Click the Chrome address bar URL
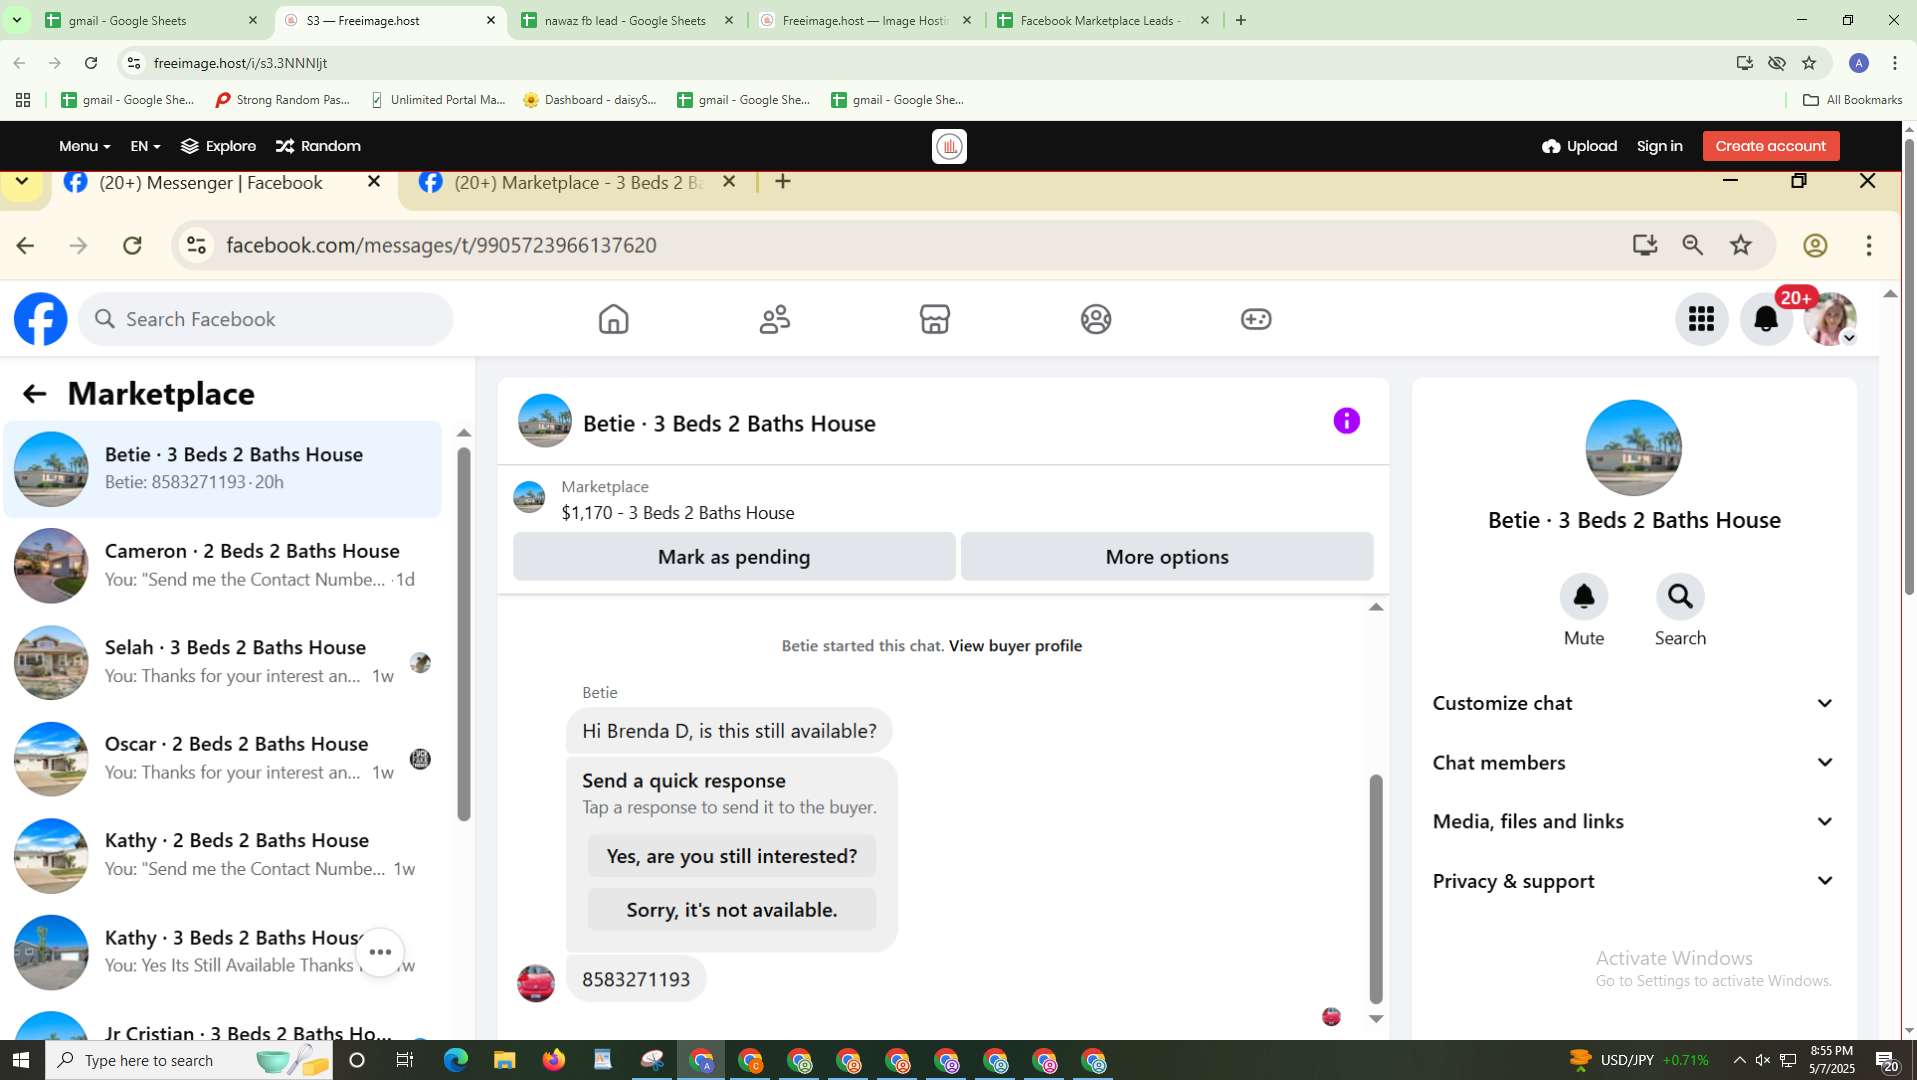Viewport: 1917px width, 1080px height. click(241, 63)
